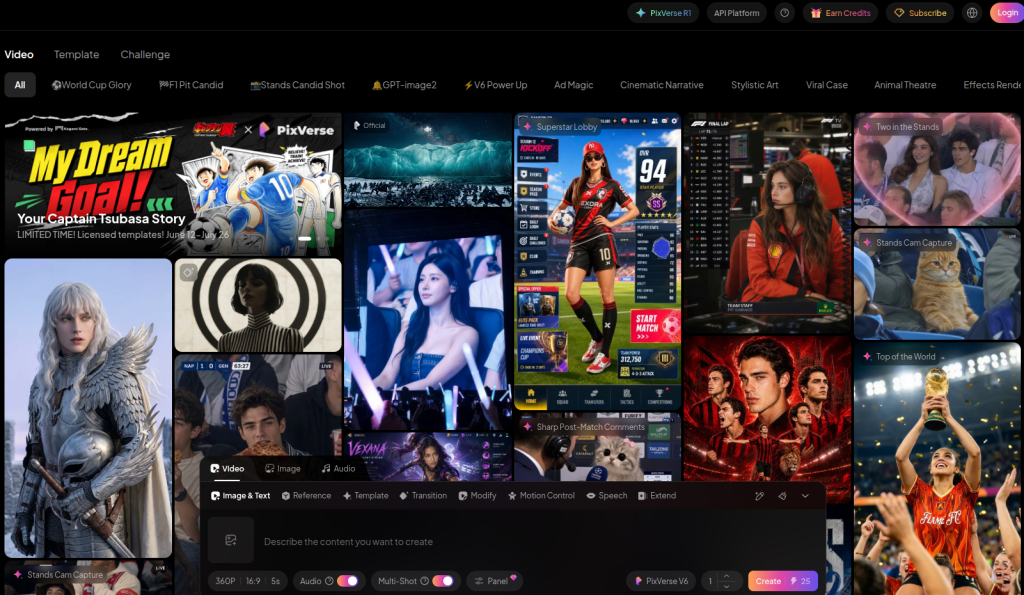Click the language globe icon

(972, 13)
